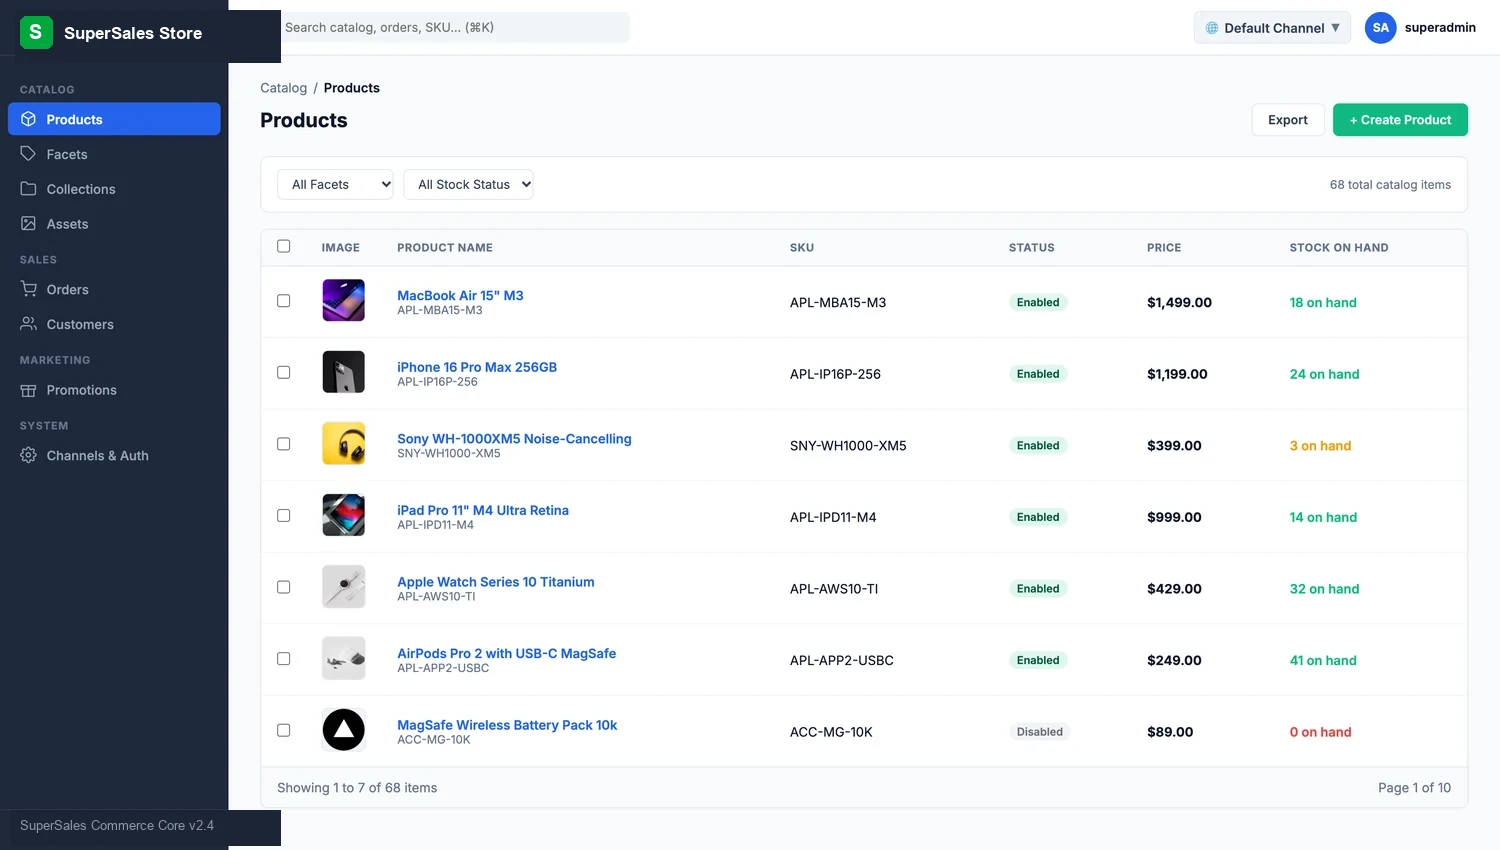Open the MacBook Air 15" M3 thumbnail
This screenshot has height=850, width=1500.
(343, 300)
